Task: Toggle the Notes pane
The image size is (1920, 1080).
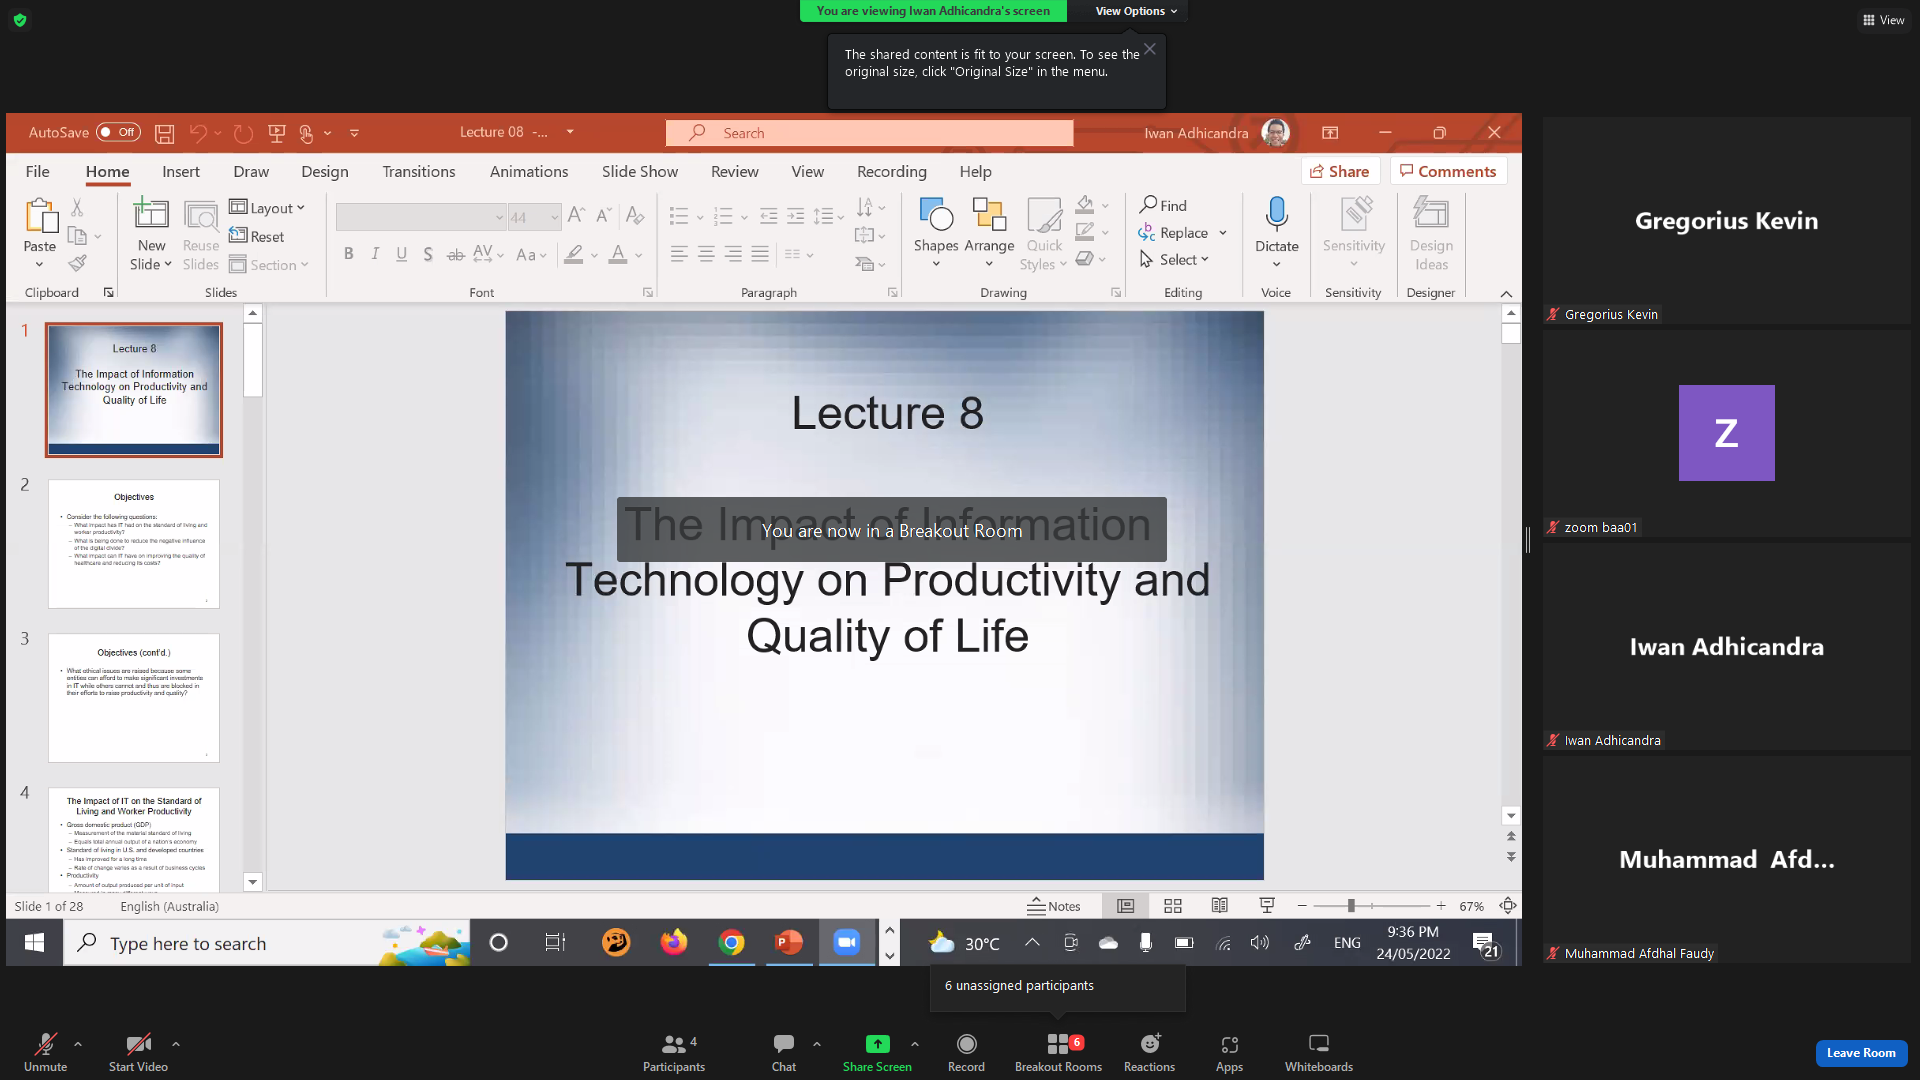Action: pyautogui.click(x=1054, y=906)
